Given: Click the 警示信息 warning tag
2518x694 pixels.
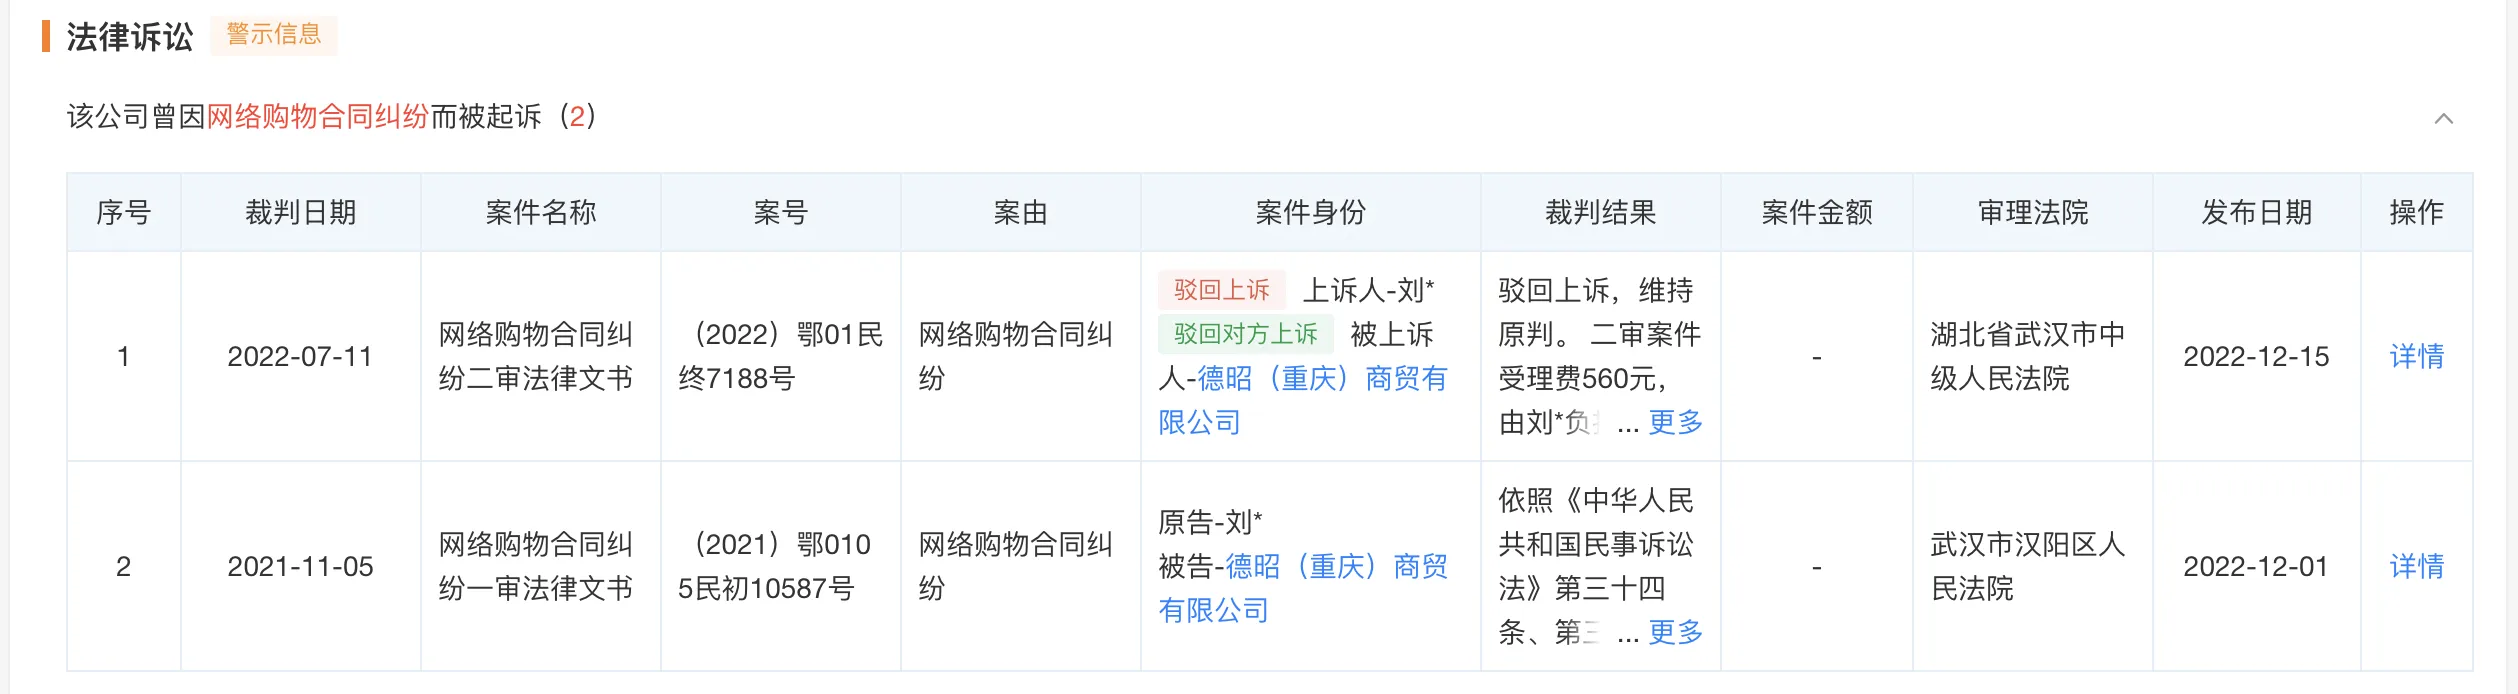Looking at the screenshot, I should click(x=274, y=35).
